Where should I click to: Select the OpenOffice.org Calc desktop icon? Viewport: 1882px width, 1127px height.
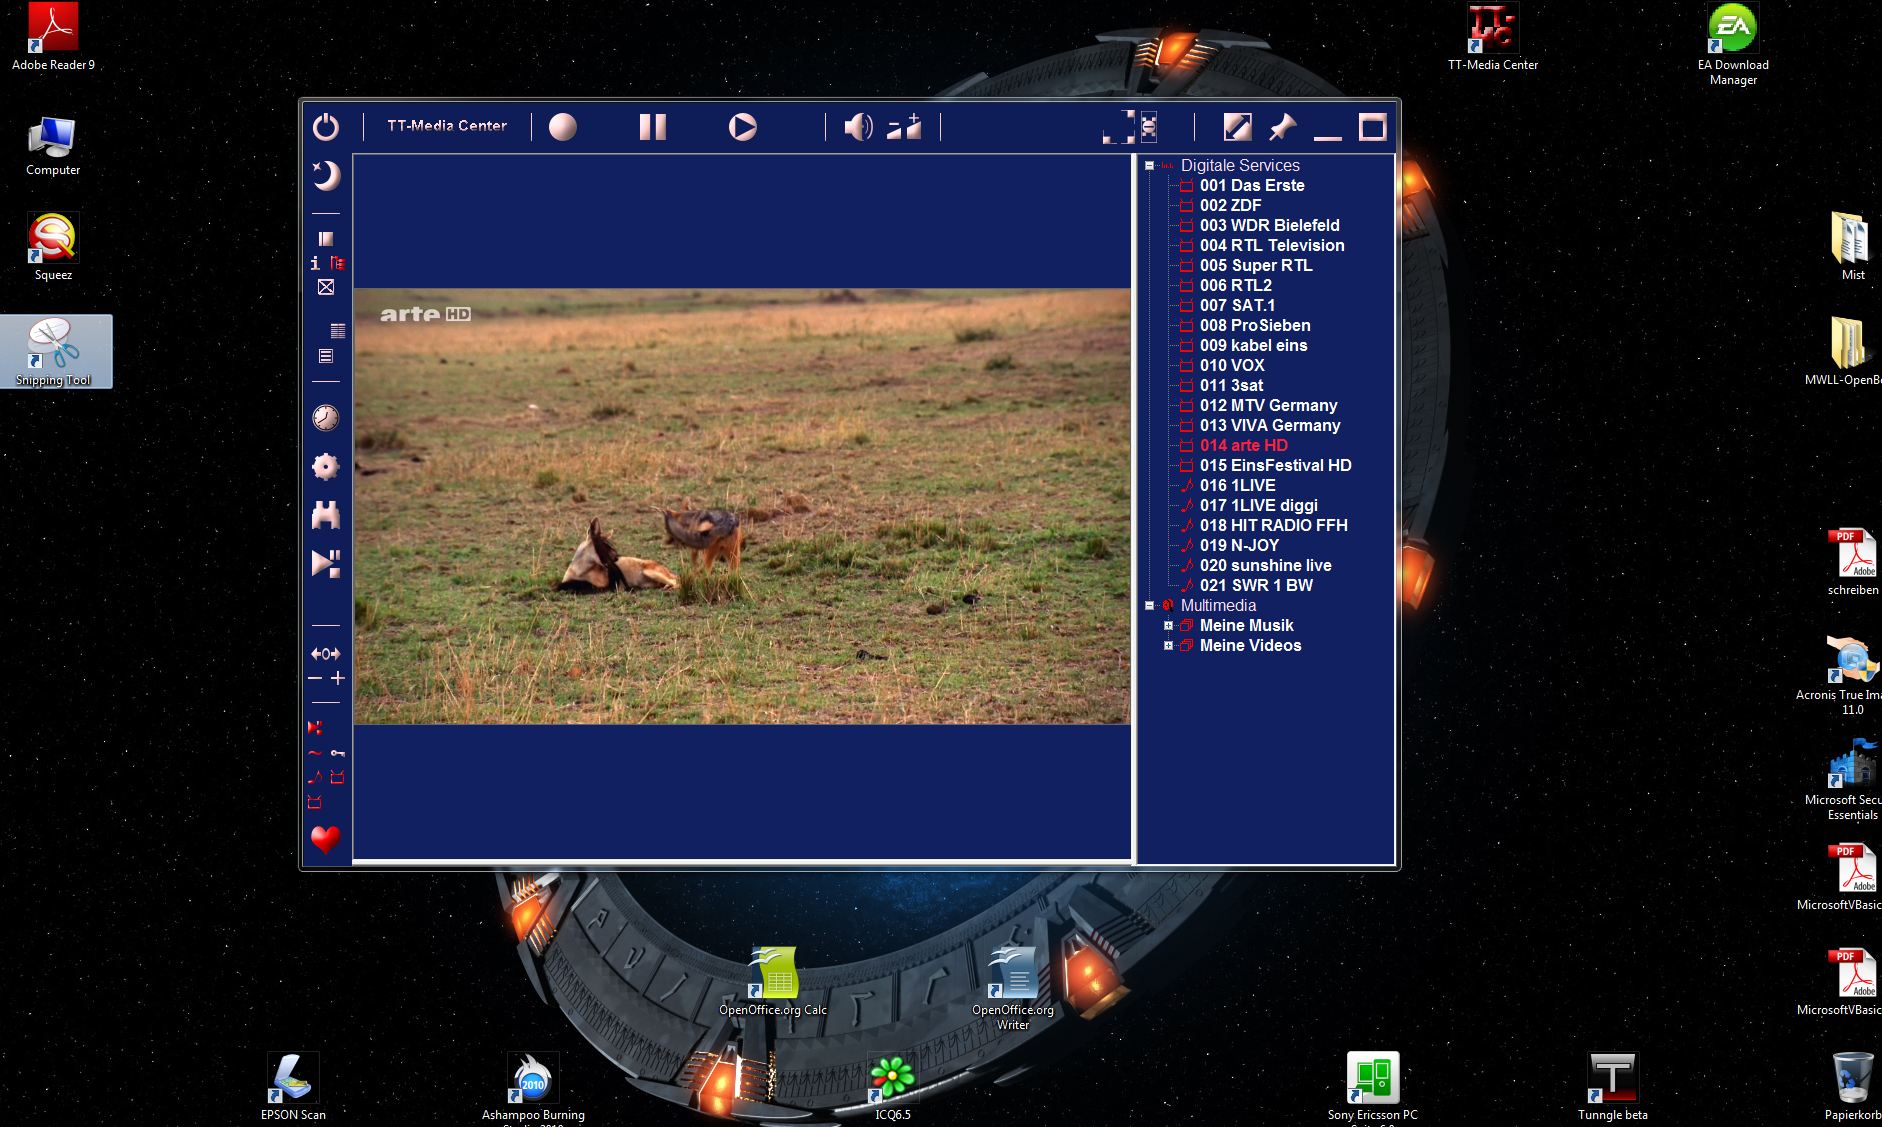[773, 981]
